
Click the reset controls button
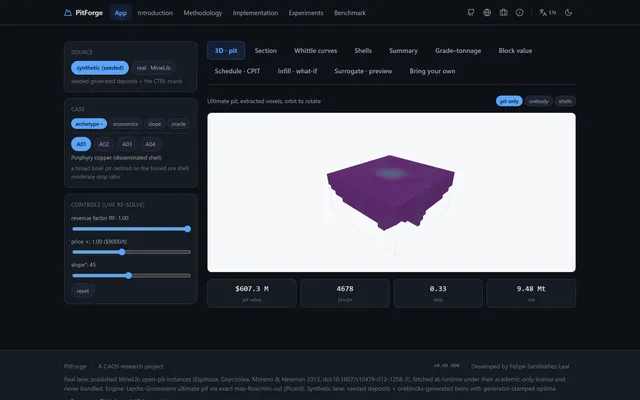coord(82,291)
